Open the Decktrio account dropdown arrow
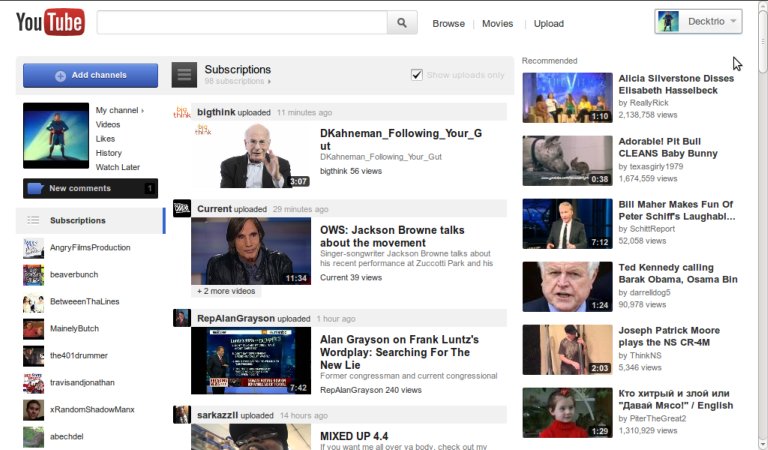Viewport: 768px width, 450px height. (733, 21)
